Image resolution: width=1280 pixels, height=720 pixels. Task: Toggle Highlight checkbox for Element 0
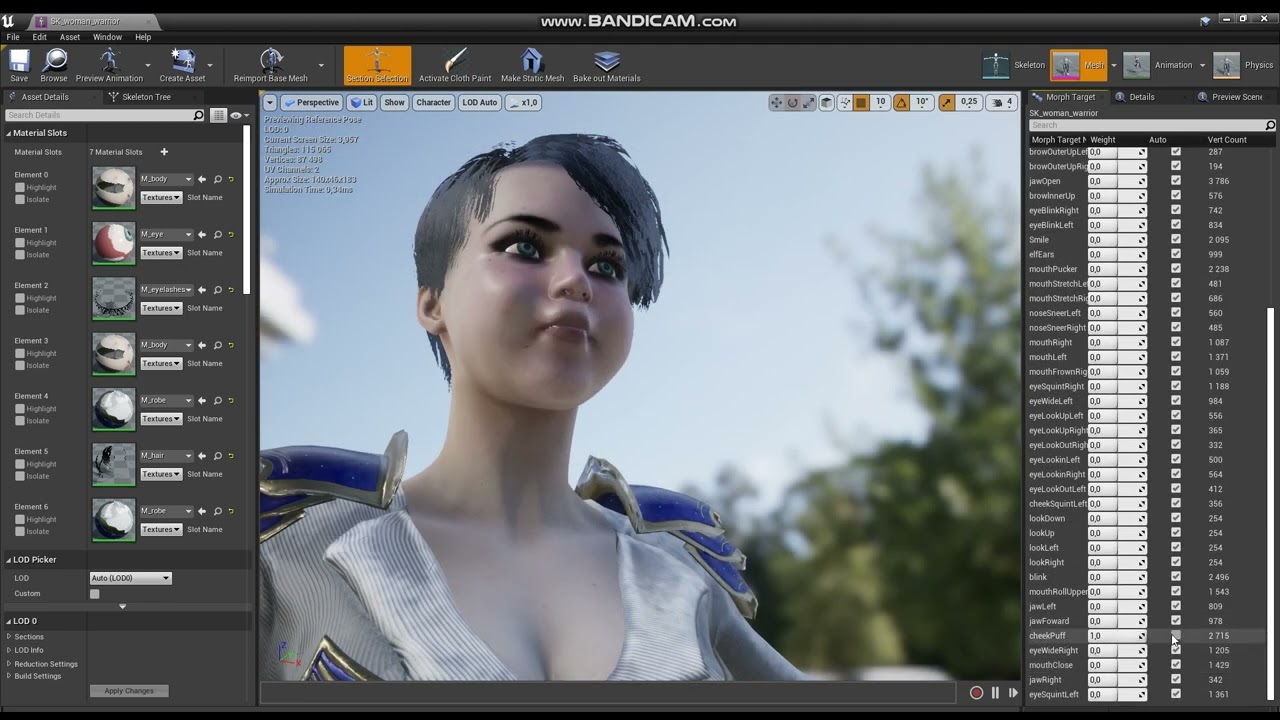pos(20,188)
